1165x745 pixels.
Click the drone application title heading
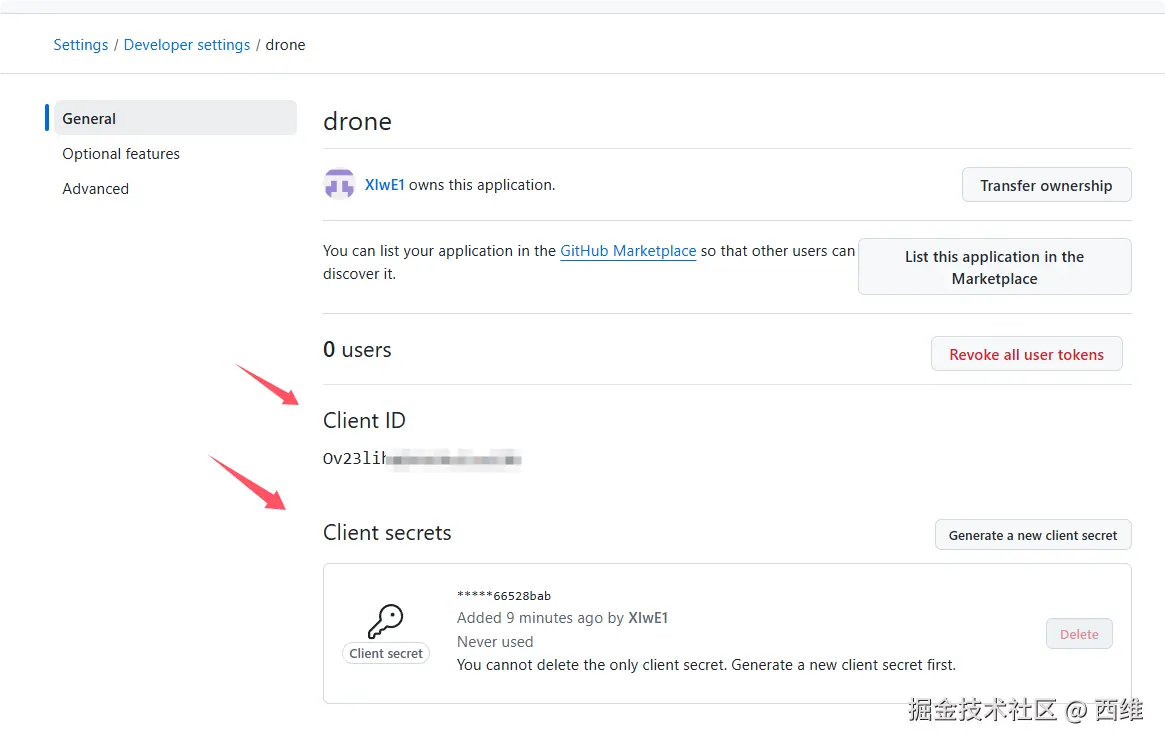[x=357, y=121]
